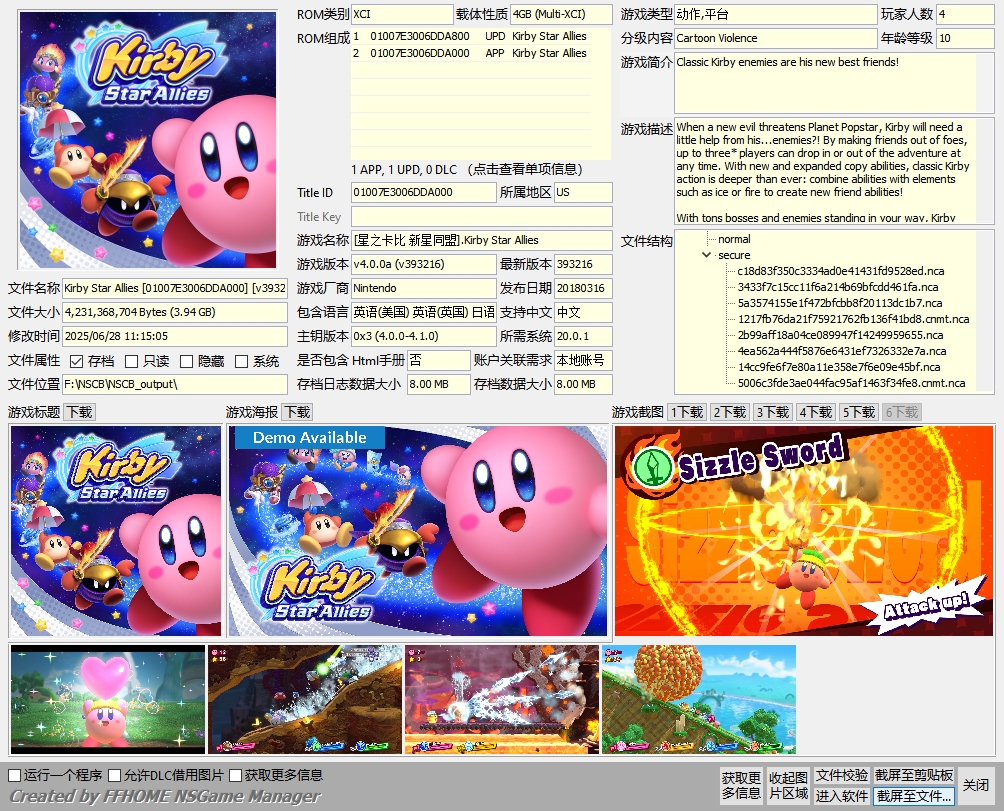
Task: Download game title image via 游戏标题 下载
Action: [80, 412]
